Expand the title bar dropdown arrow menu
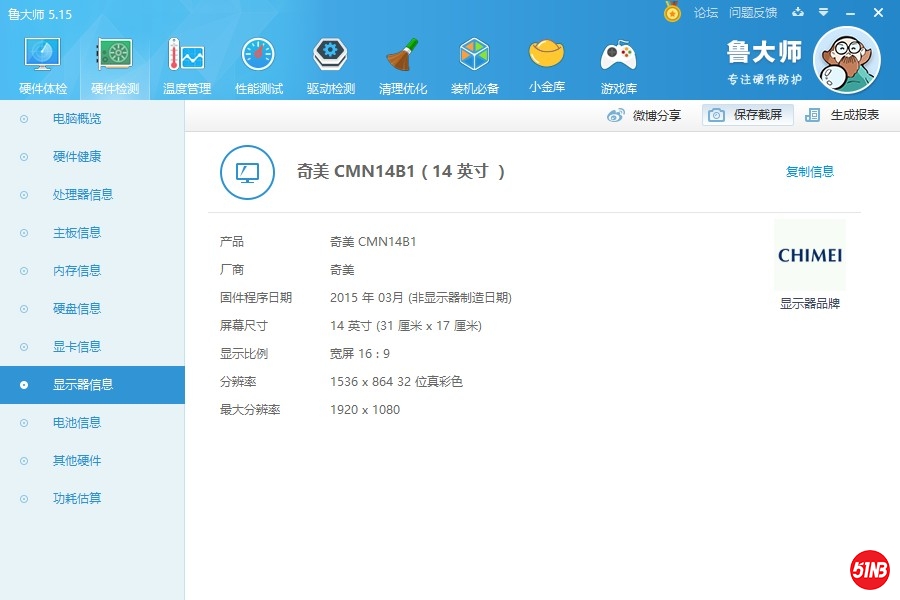 [x=823, y=13]
